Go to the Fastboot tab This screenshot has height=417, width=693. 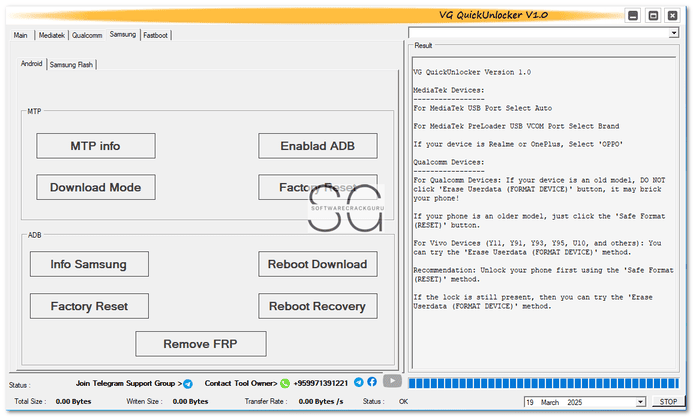point(156,35)
